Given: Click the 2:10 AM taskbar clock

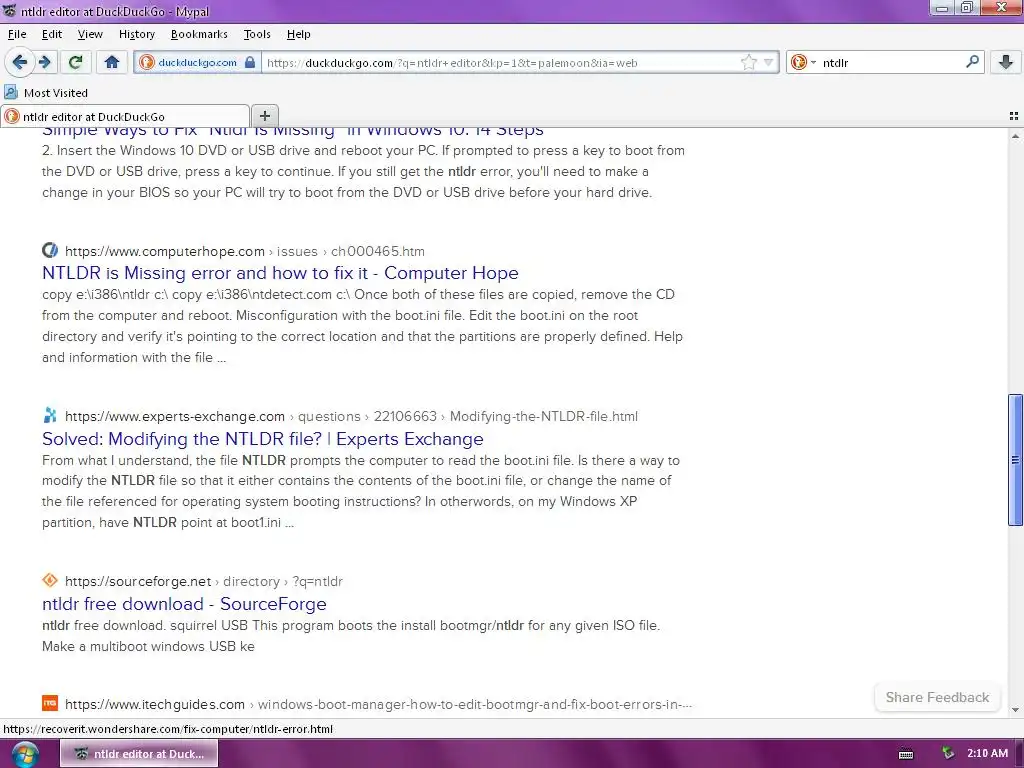Looking at the screenshot, I should point(987,753).
